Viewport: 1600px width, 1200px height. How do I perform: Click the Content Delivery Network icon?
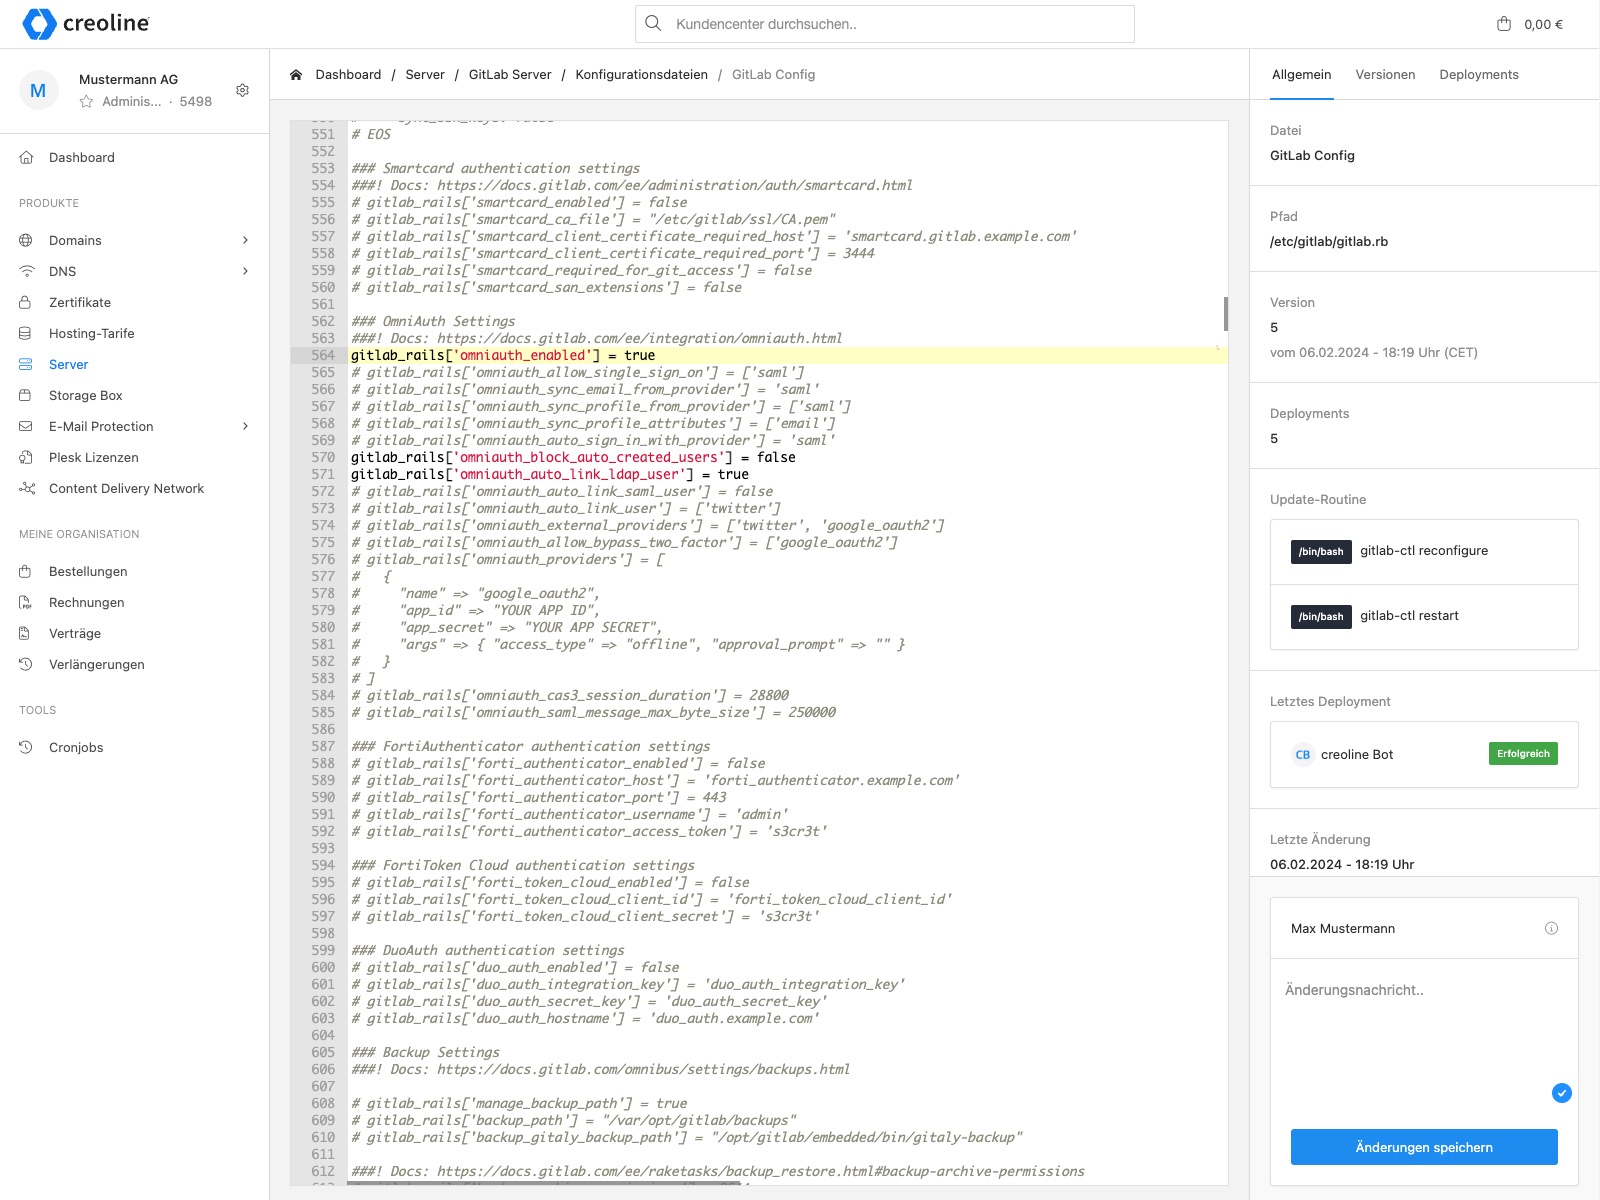click(27, 488)
